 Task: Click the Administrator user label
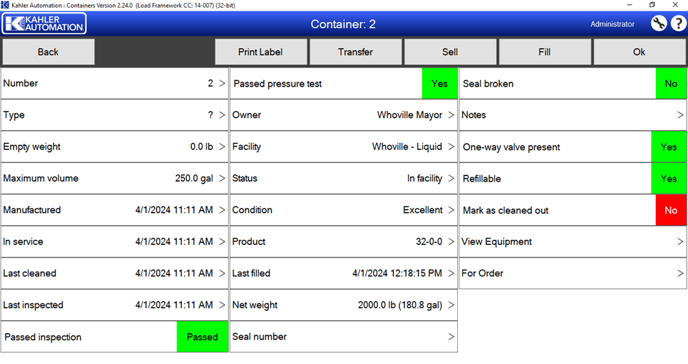(612, 24)
